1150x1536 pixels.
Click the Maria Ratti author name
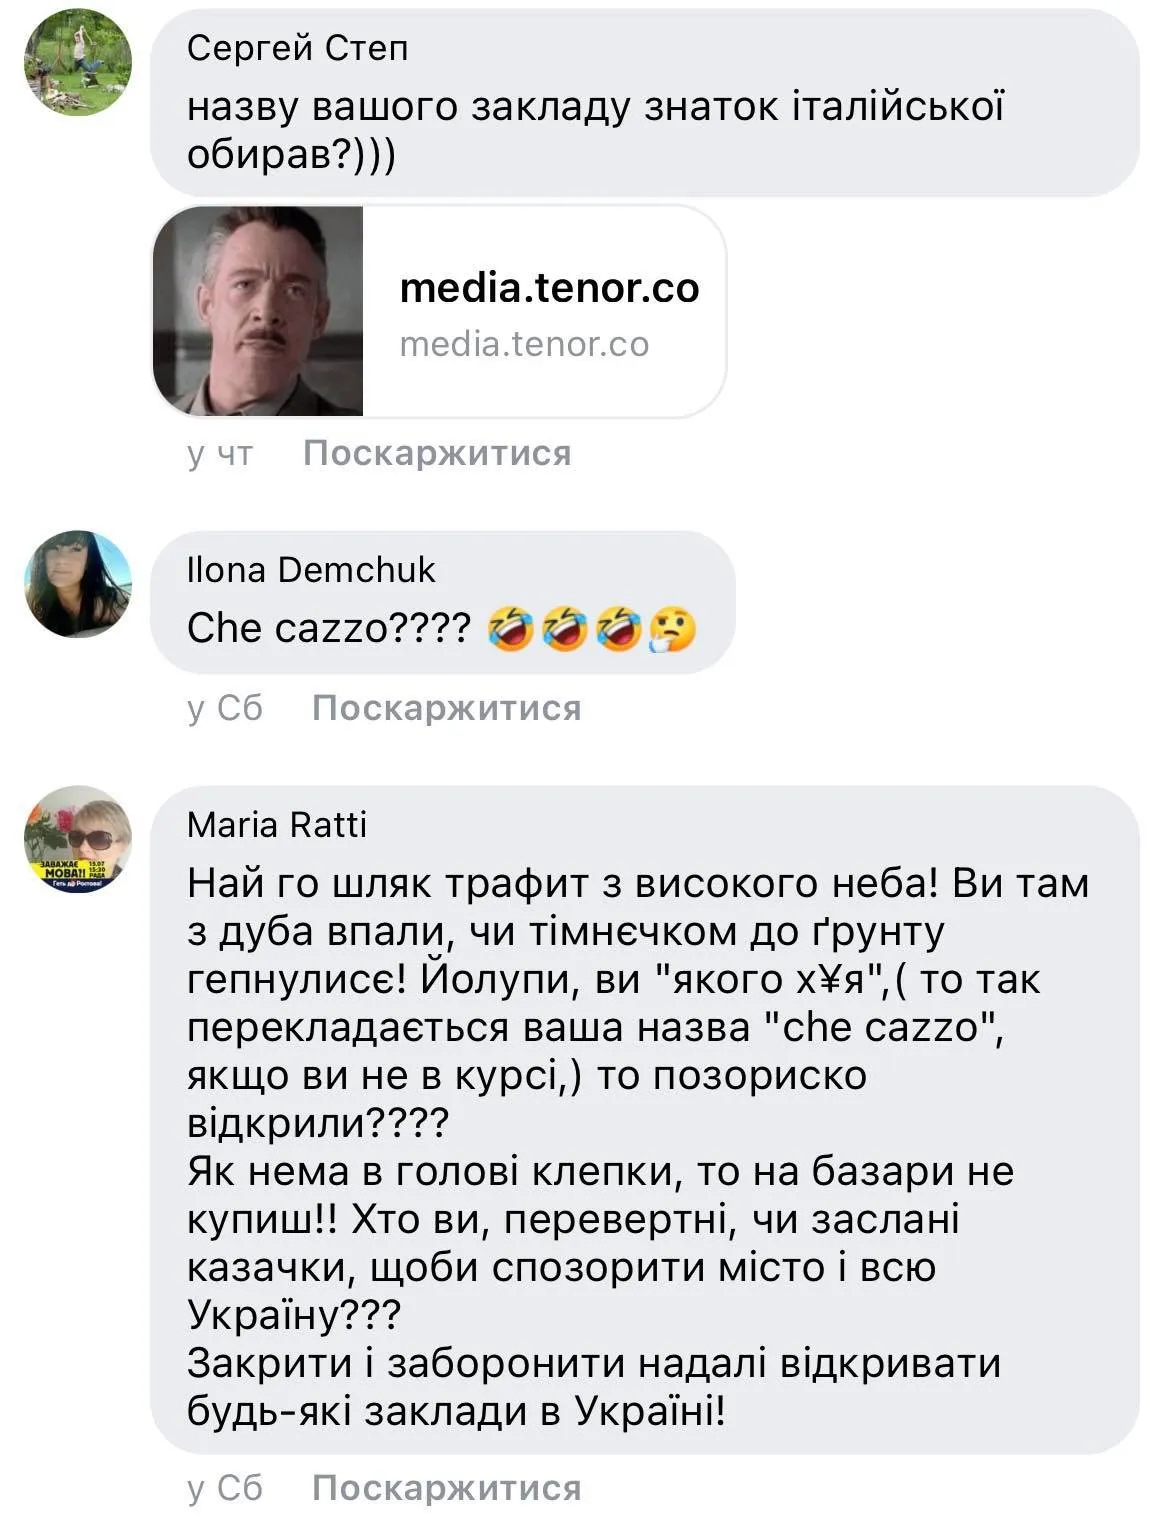coord(277,825)
